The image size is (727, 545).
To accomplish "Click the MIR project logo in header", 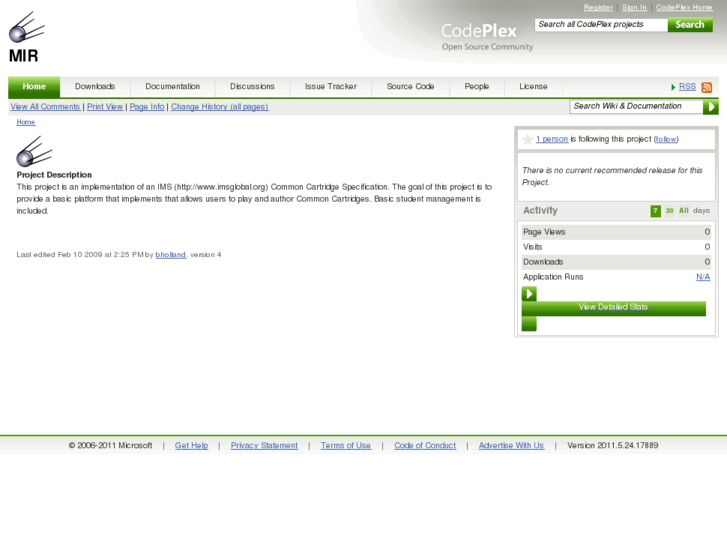I will [26, 37].
